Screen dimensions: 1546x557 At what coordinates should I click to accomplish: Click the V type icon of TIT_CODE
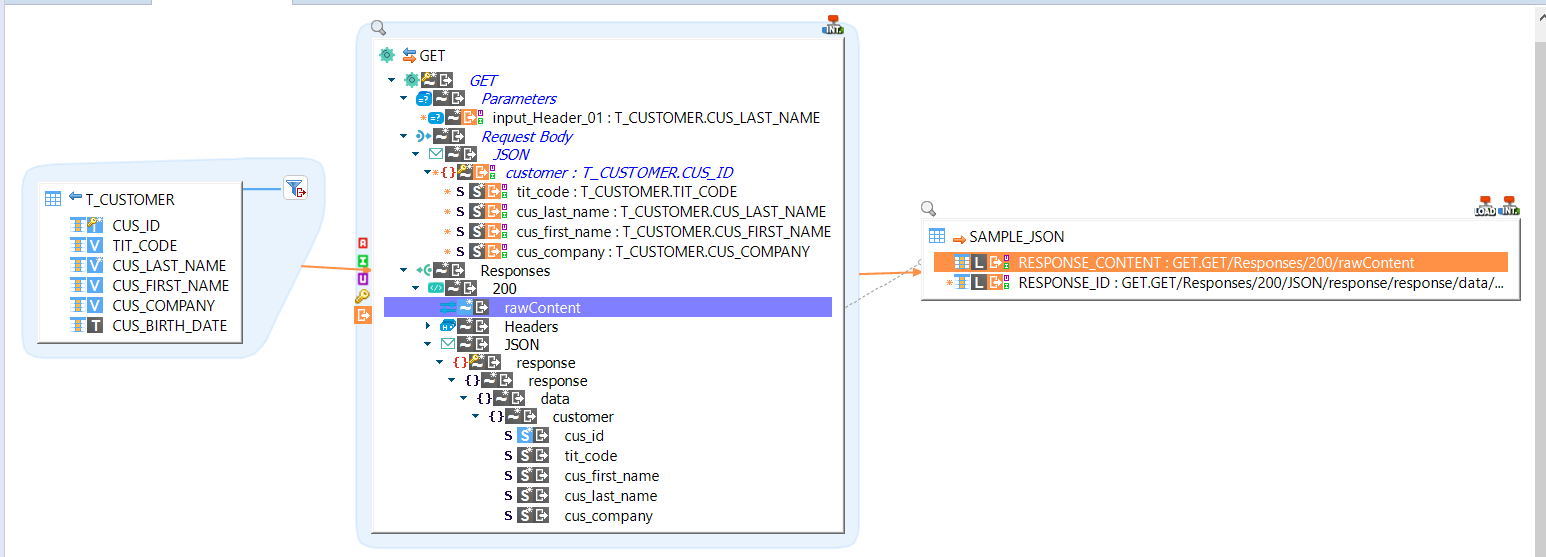[x=95, y=245]
